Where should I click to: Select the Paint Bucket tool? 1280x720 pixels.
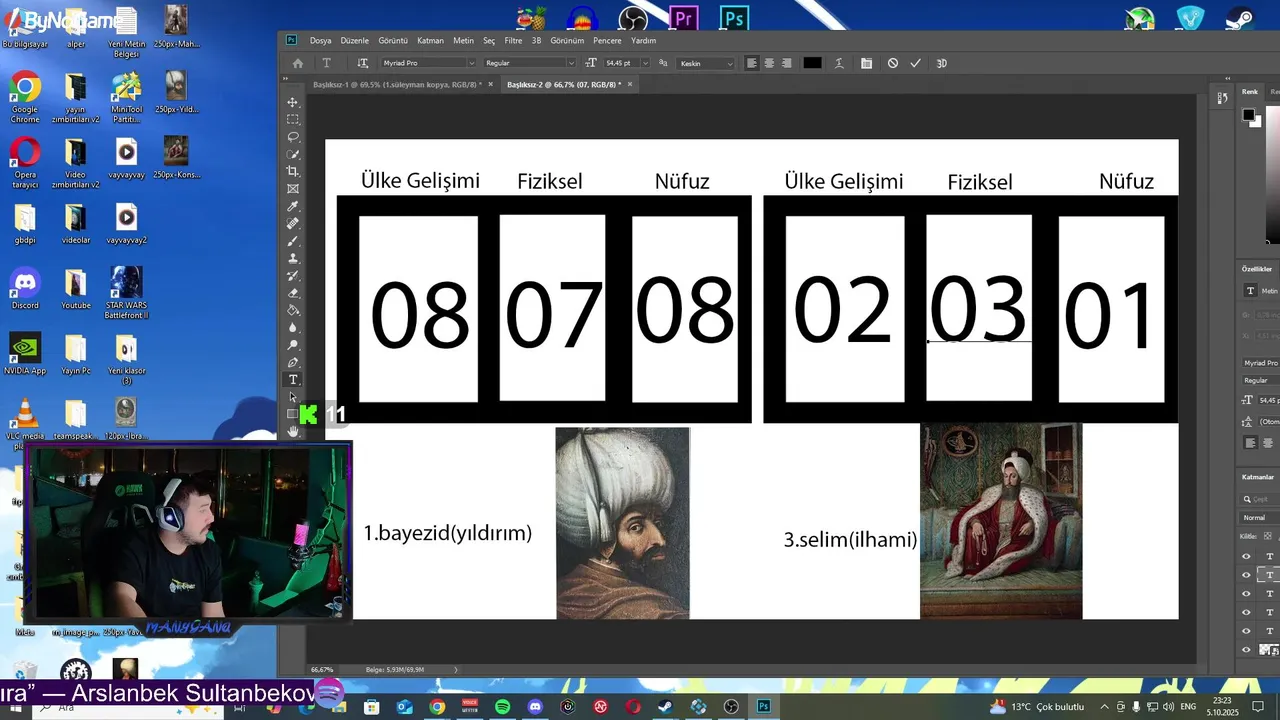(293, 310)
